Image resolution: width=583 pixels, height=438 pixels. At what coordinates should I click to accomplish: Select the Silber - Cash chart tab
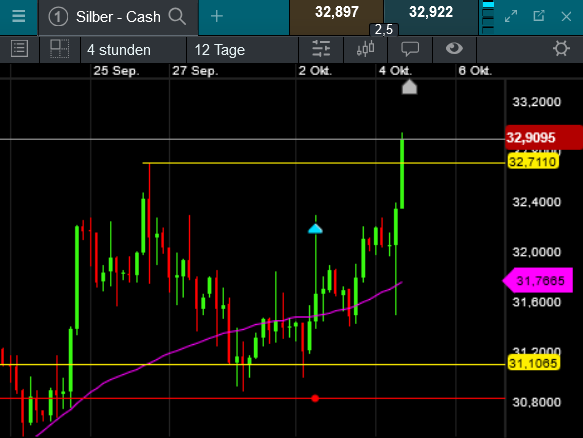pos(118,17)
